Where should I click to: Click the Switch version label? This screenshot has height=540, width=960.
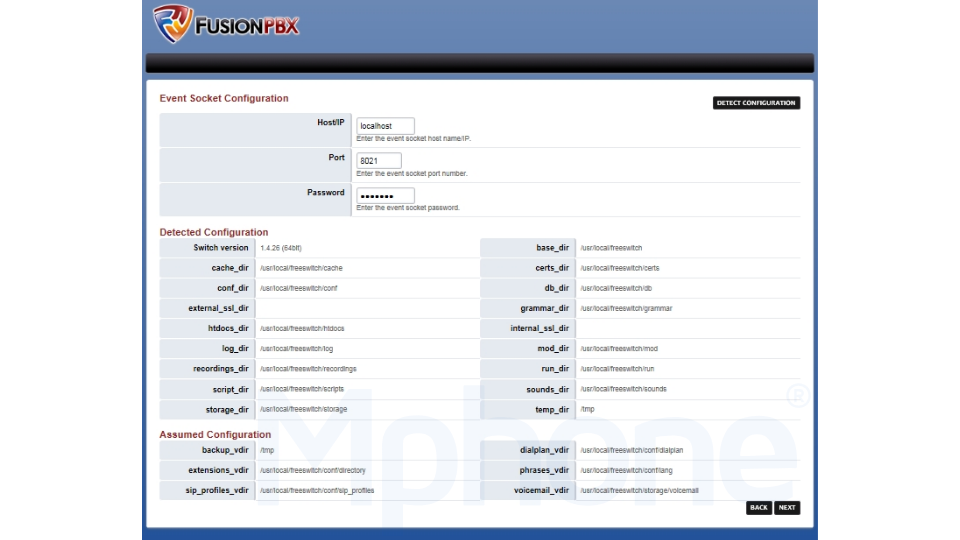[221, 248]
